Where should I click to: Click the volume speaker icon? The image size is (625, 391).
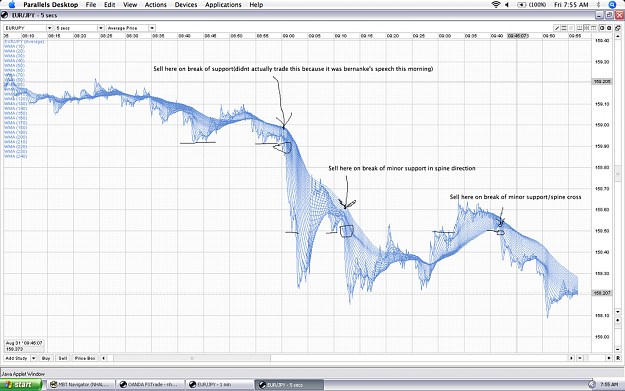(x=507, y=5)
